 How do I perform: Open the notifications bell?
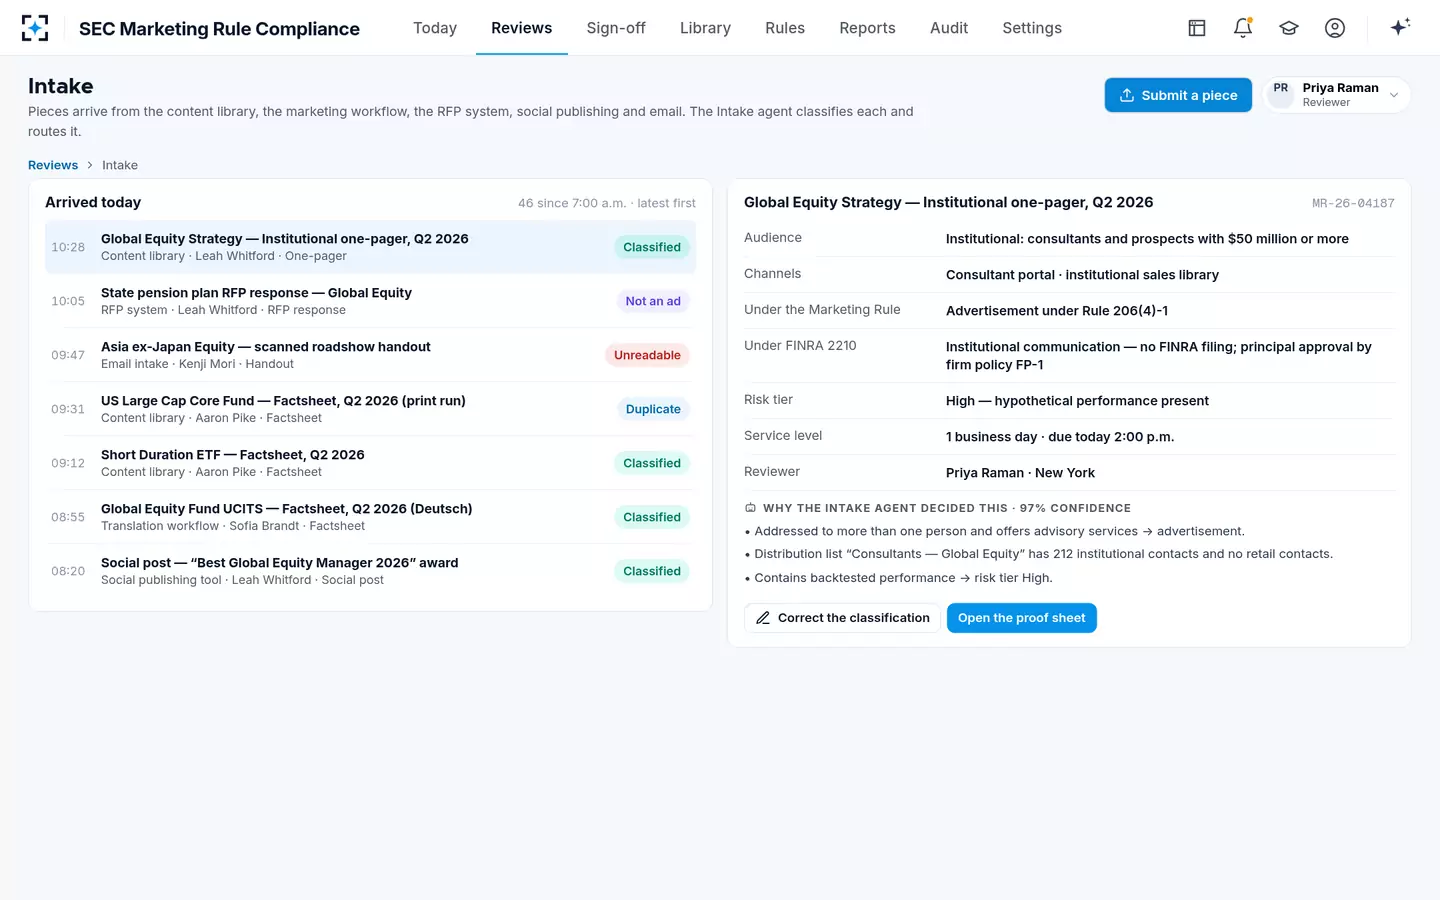click(1243, 28)
